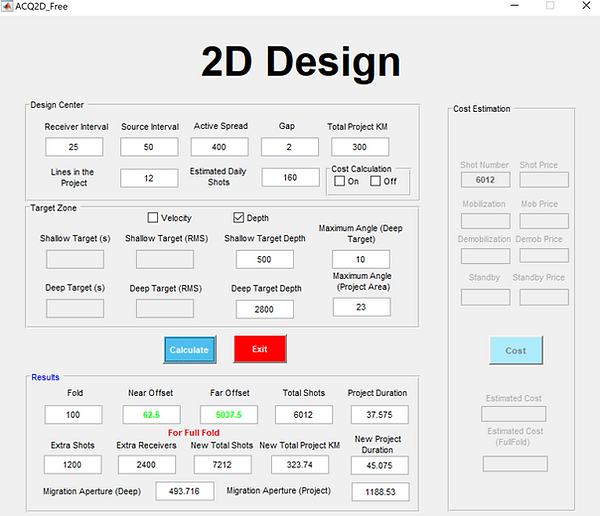Image resolution: width=600 pixels, height=516 pixels.
Task: Select the green Far Offset value
Action: pyautogui.click(x=229, y=415)
